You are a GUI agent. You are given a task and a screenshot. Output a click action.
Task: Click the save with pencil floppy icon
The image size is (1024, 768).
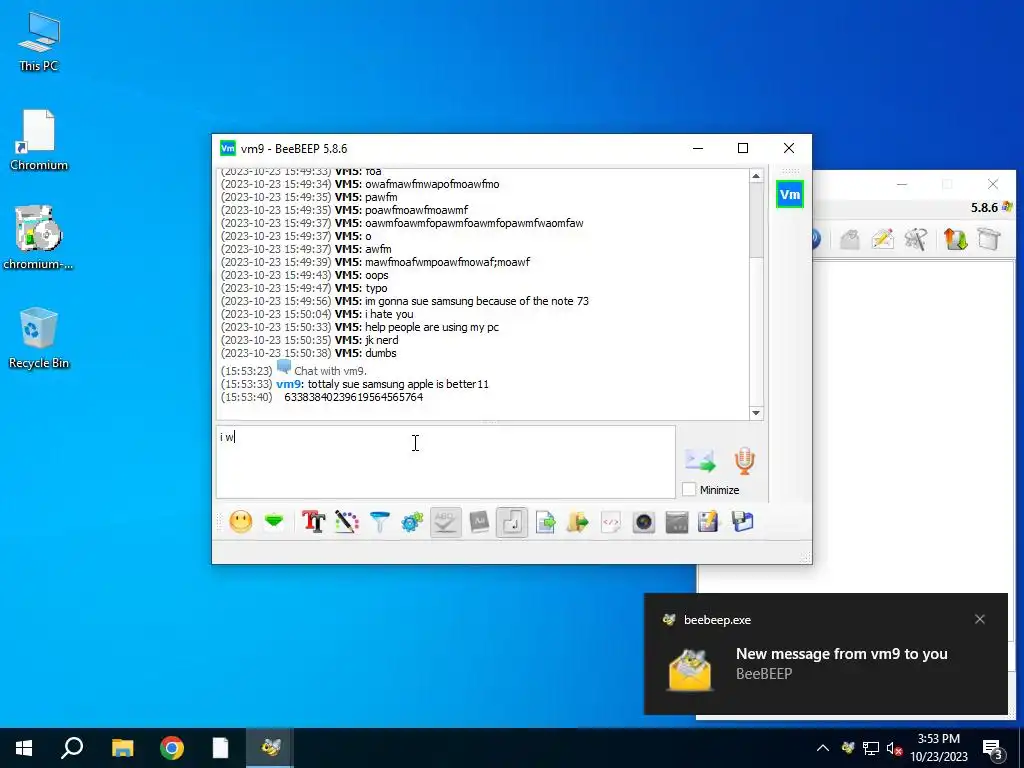click(709, 522)
